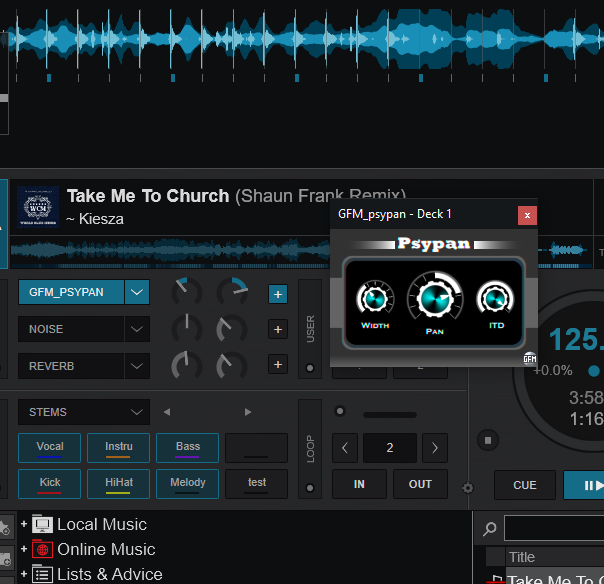
Task: Adjust first knob in NOISE row
Action: (187, 329)
